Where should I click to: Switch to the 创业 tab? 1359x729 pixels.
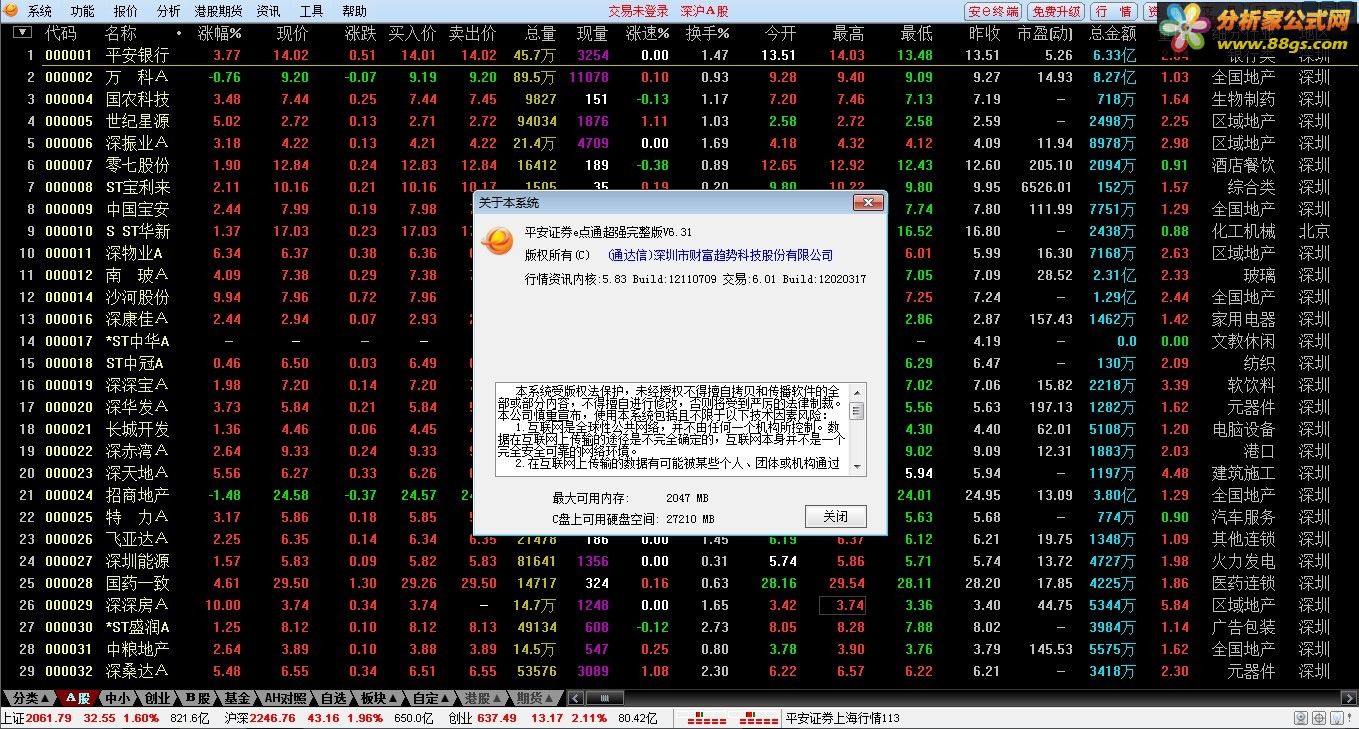157,698
